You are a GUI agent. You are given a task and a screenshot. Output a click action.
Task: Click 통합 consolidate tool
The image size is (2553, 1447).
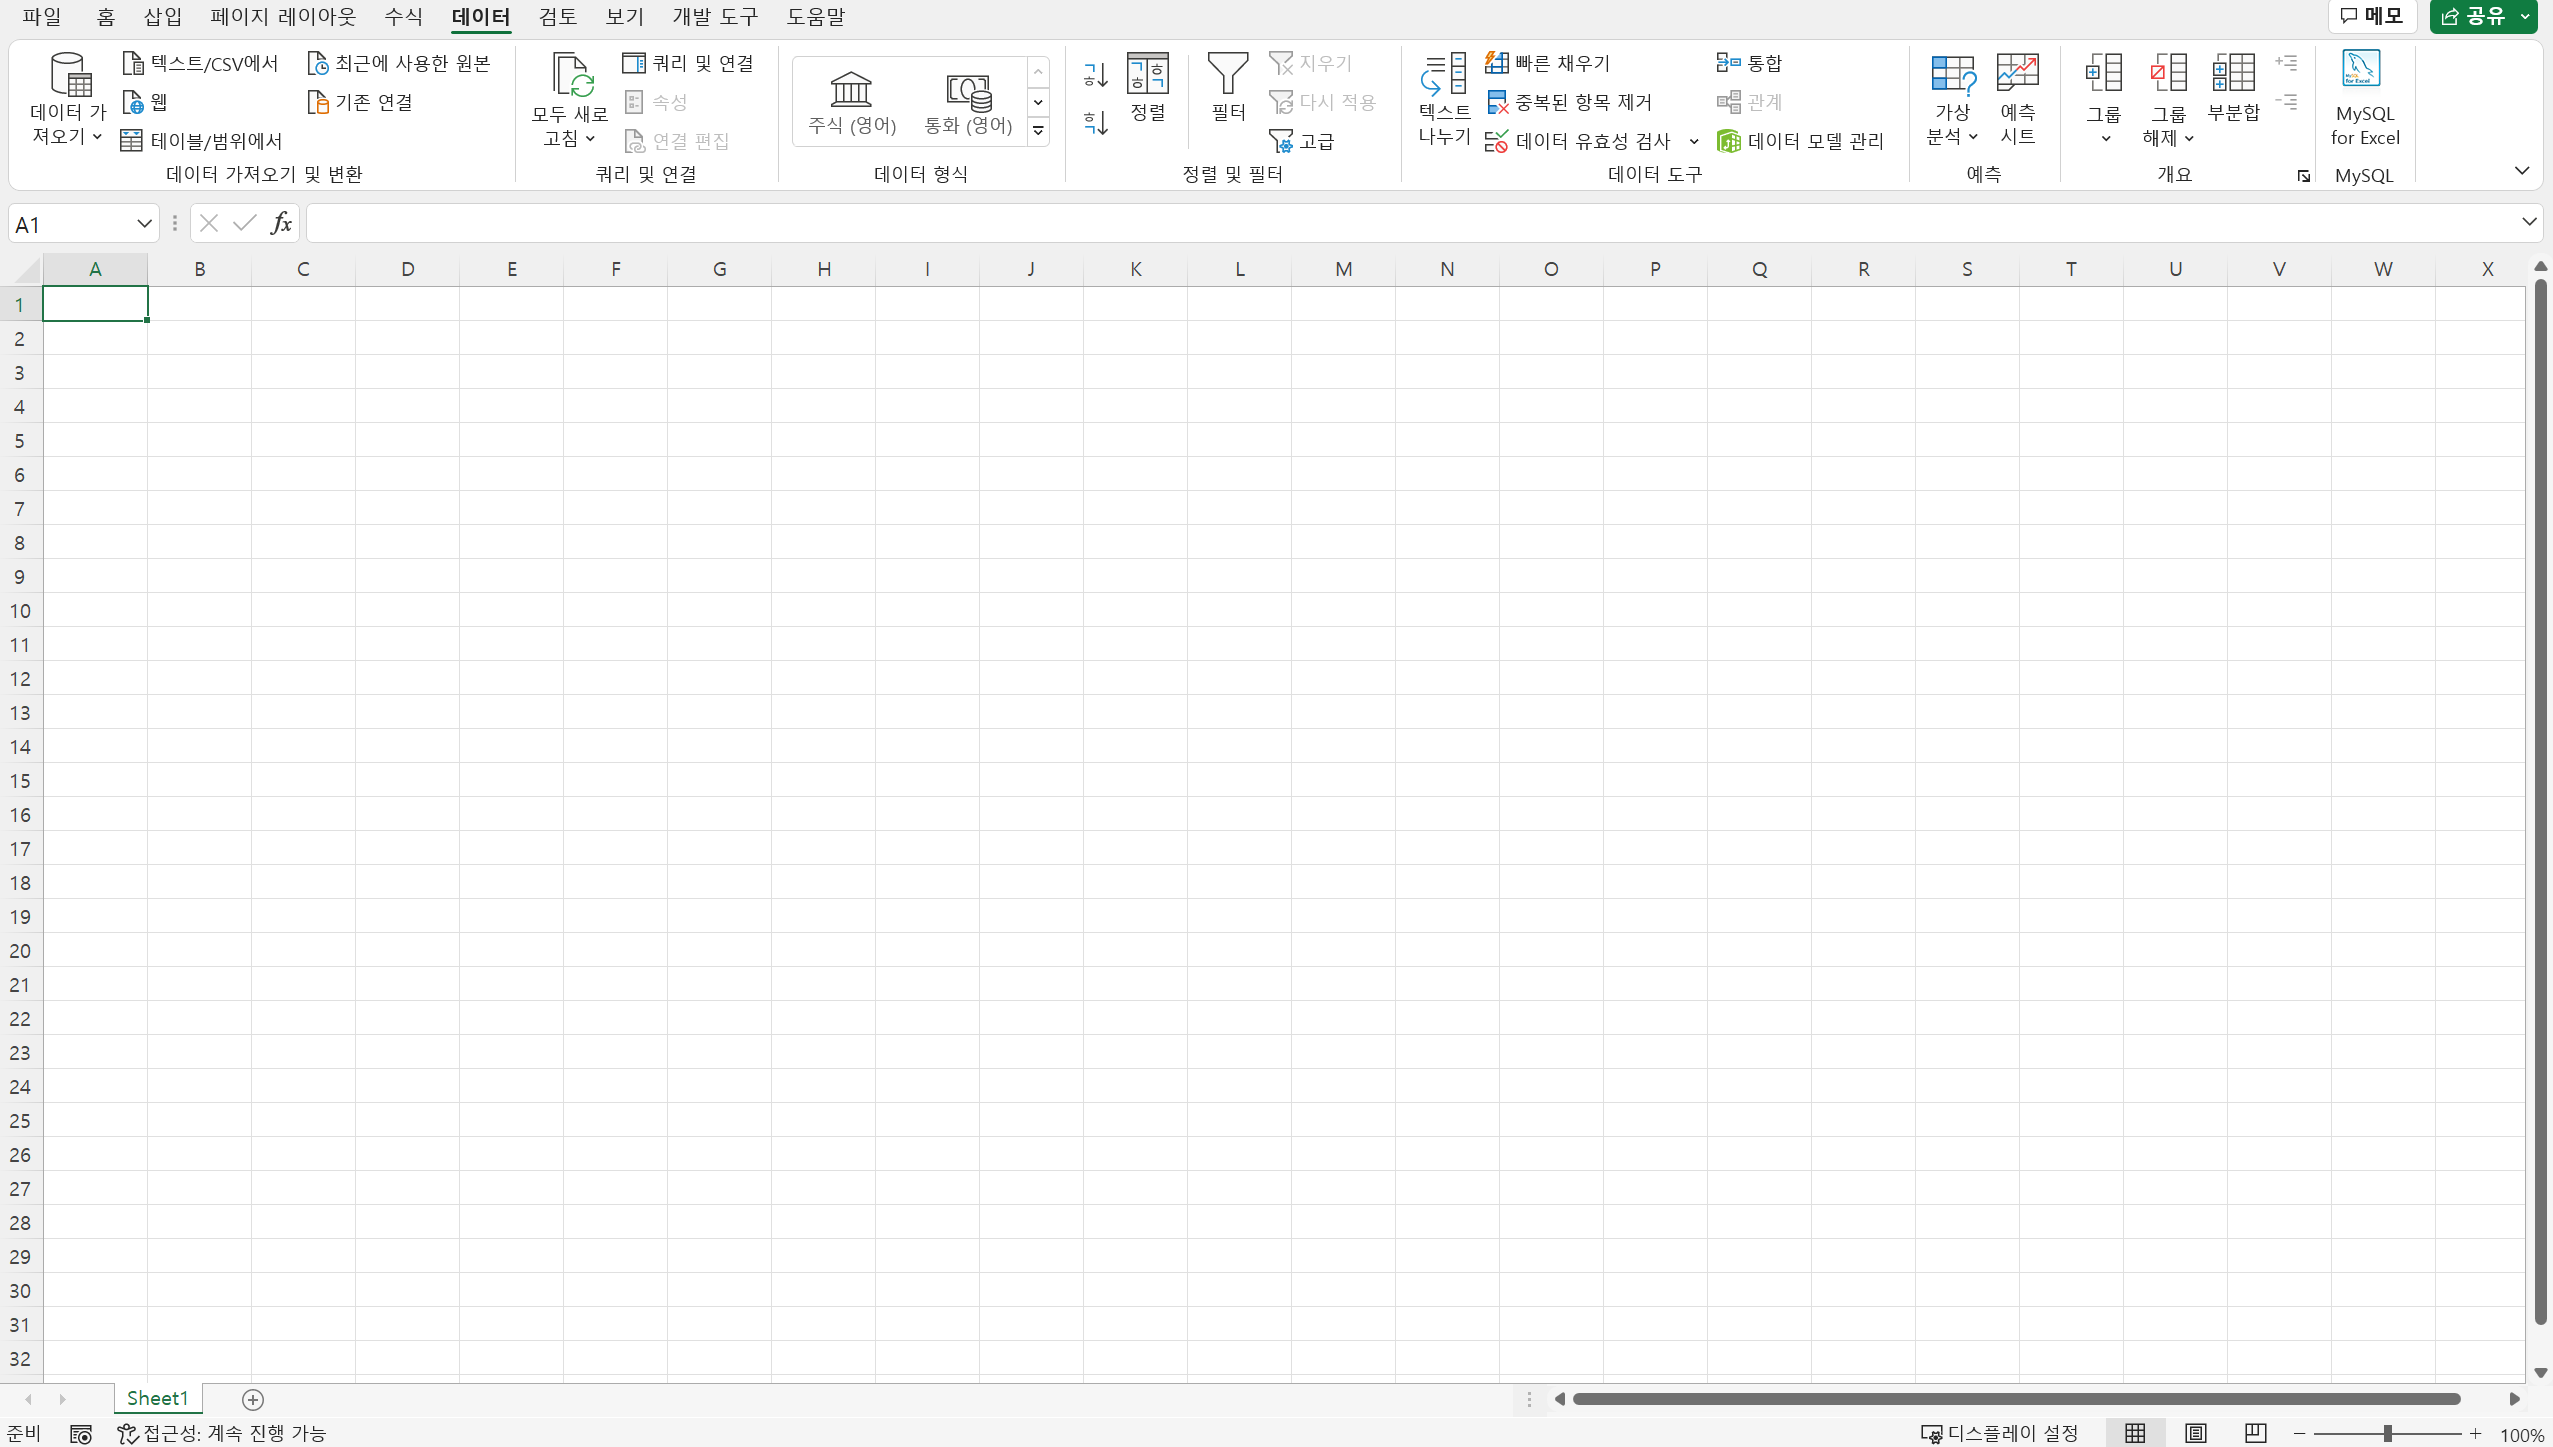click(1749, 63)
